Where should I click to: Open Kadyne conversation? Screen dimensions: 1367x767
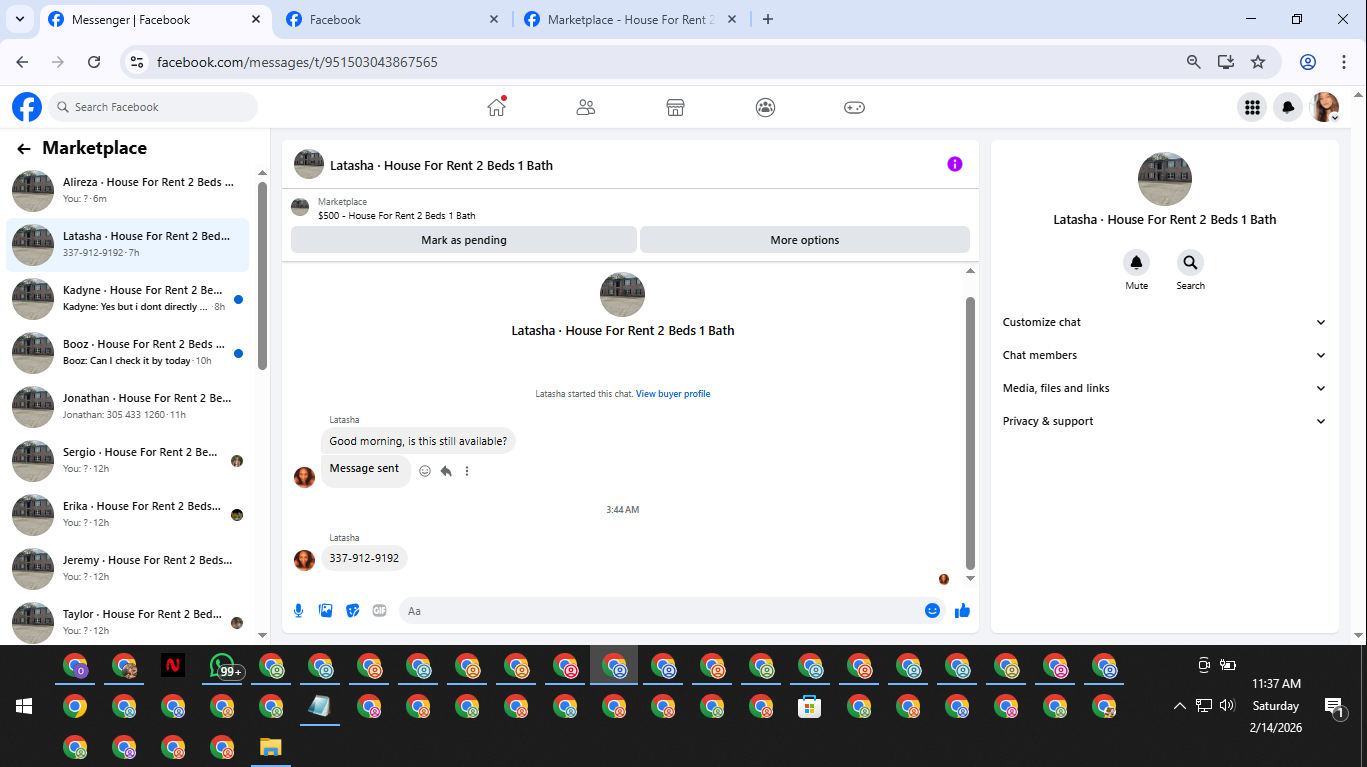127,298
